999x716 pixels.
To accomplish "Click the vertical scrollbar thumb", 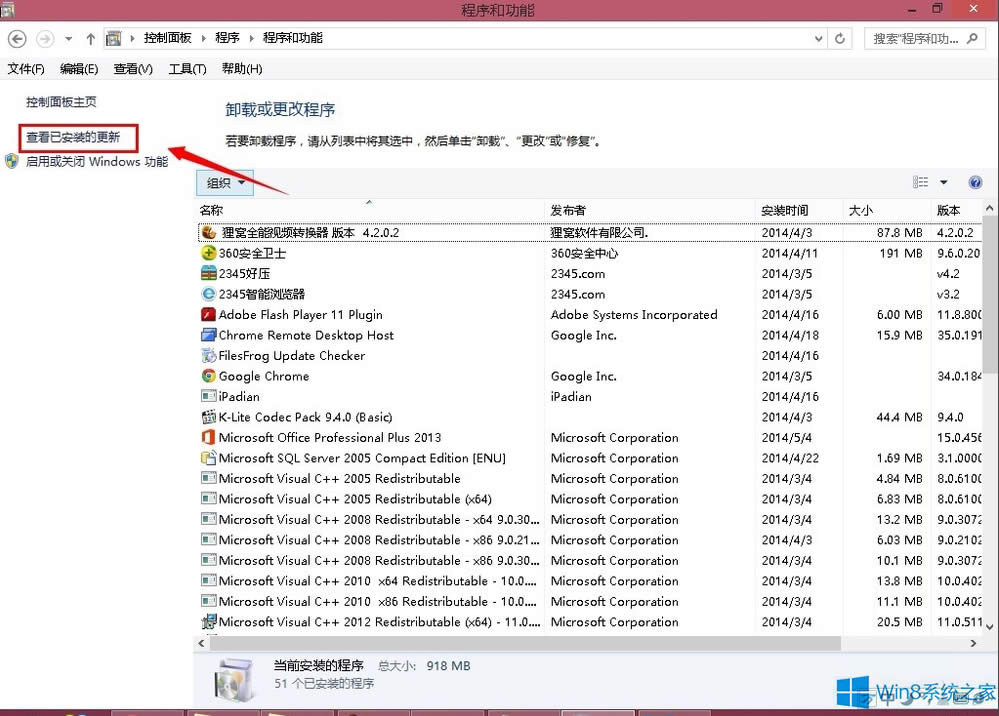I will [990, 294].
